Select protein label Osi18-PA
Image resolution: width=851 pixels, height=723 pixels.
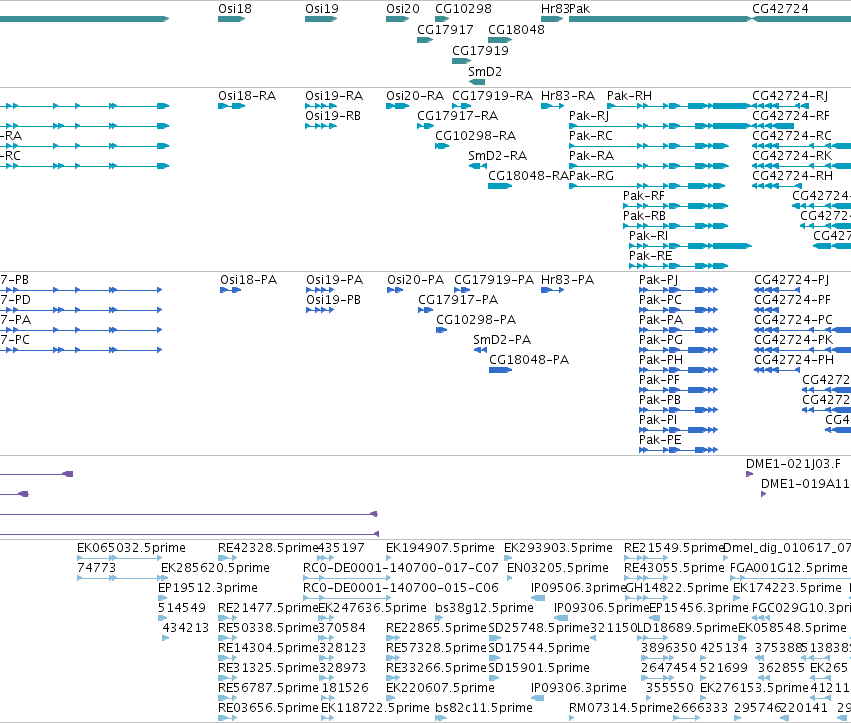pos(249,280)
